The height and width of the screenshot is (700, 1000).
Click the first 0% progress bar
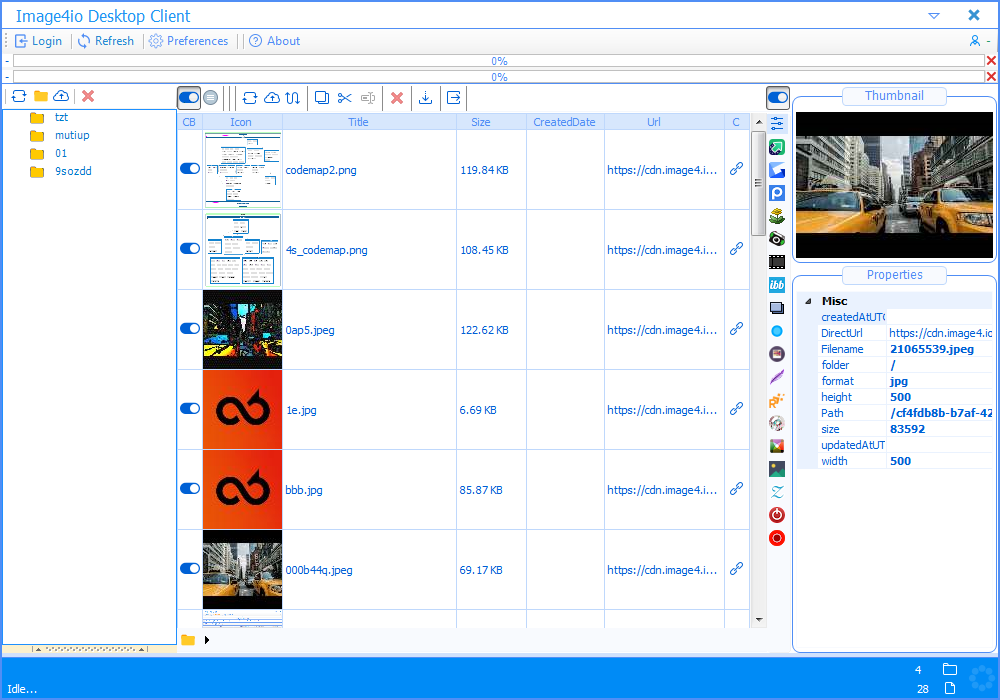coord(499,61)
